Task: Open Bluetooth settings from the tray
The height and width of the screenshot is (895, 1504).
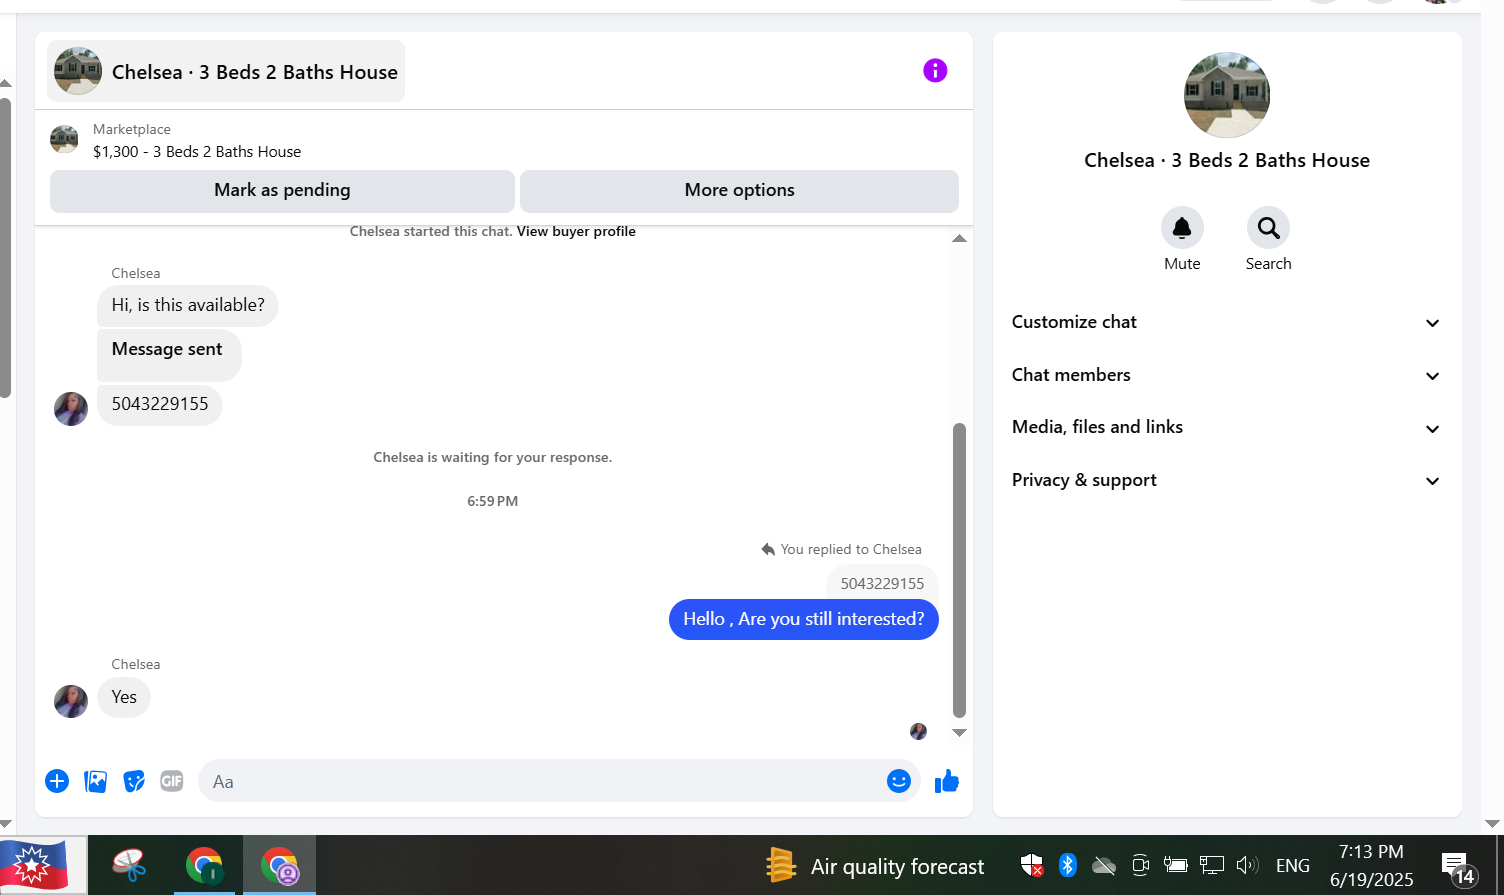Action: (1068, 865)
